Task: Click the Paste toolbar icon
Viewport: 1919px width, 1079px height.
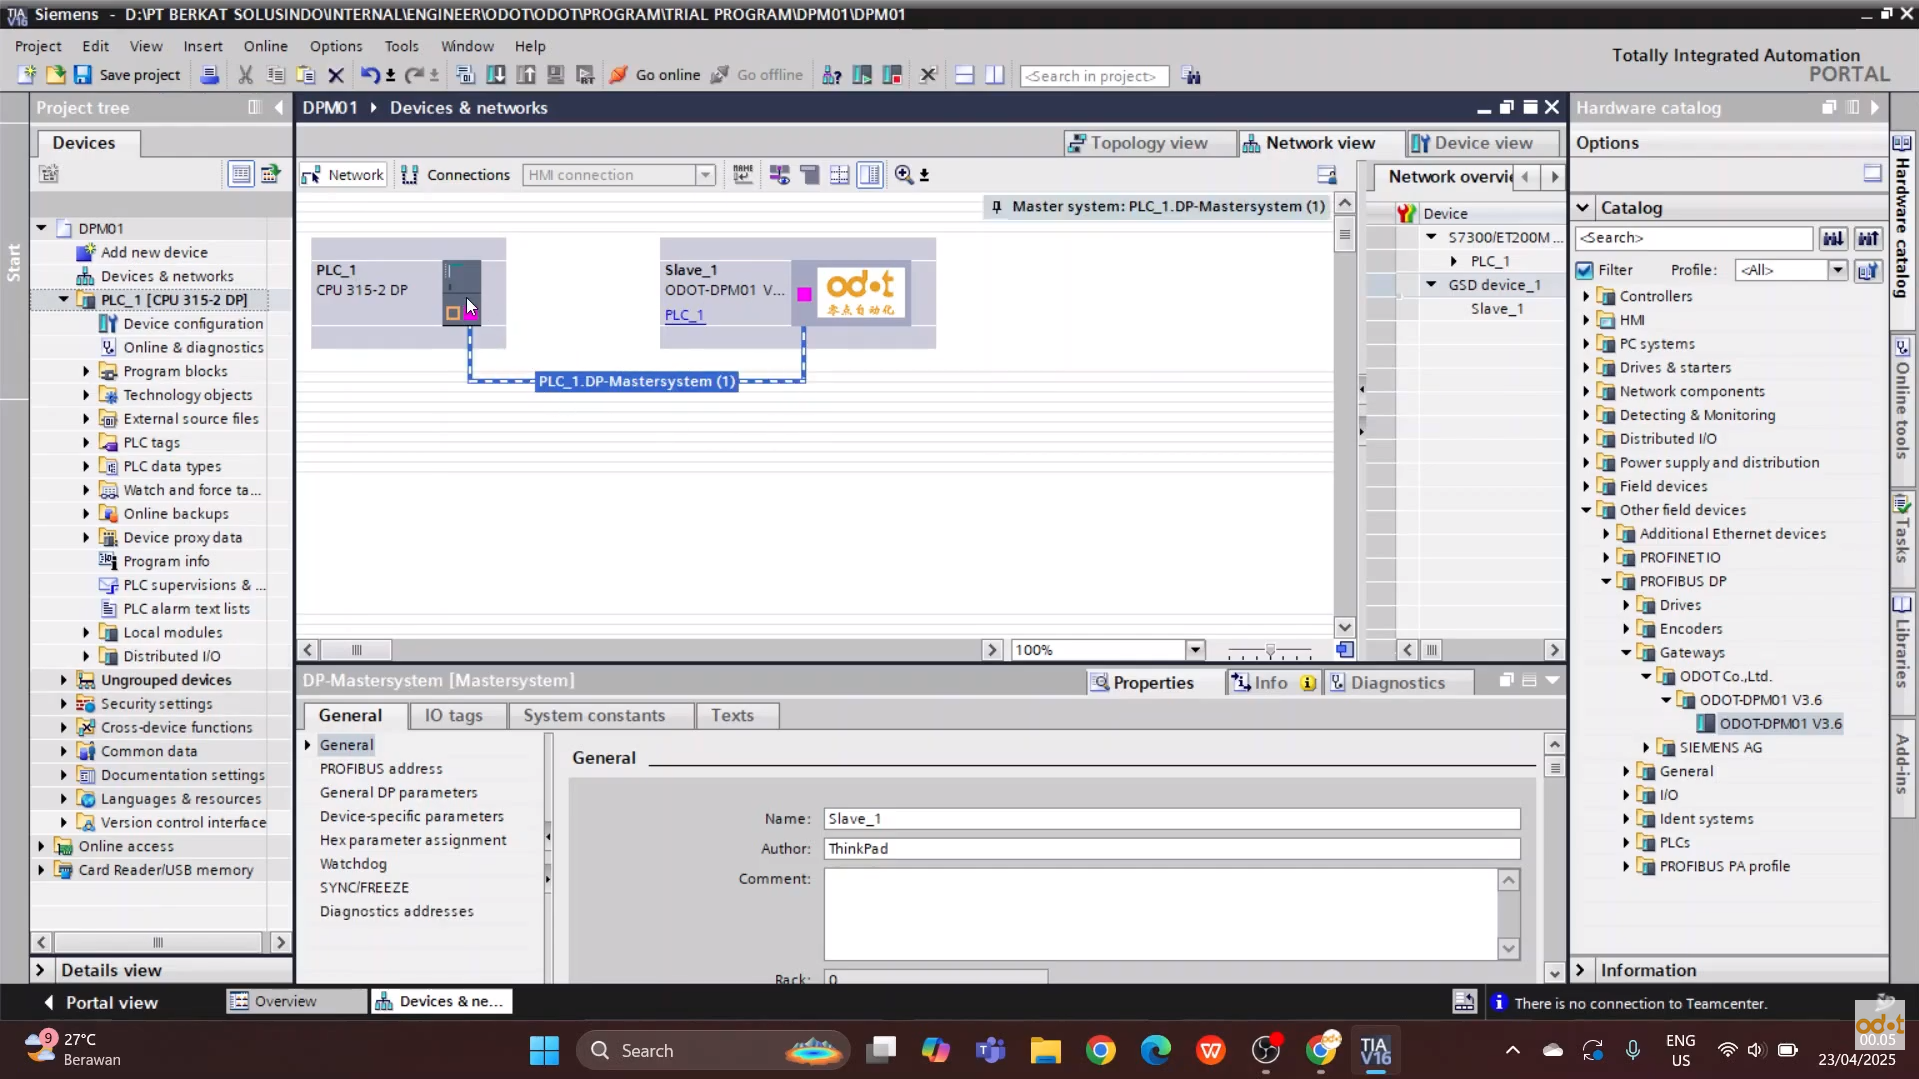Action: [x=306, y=75]
